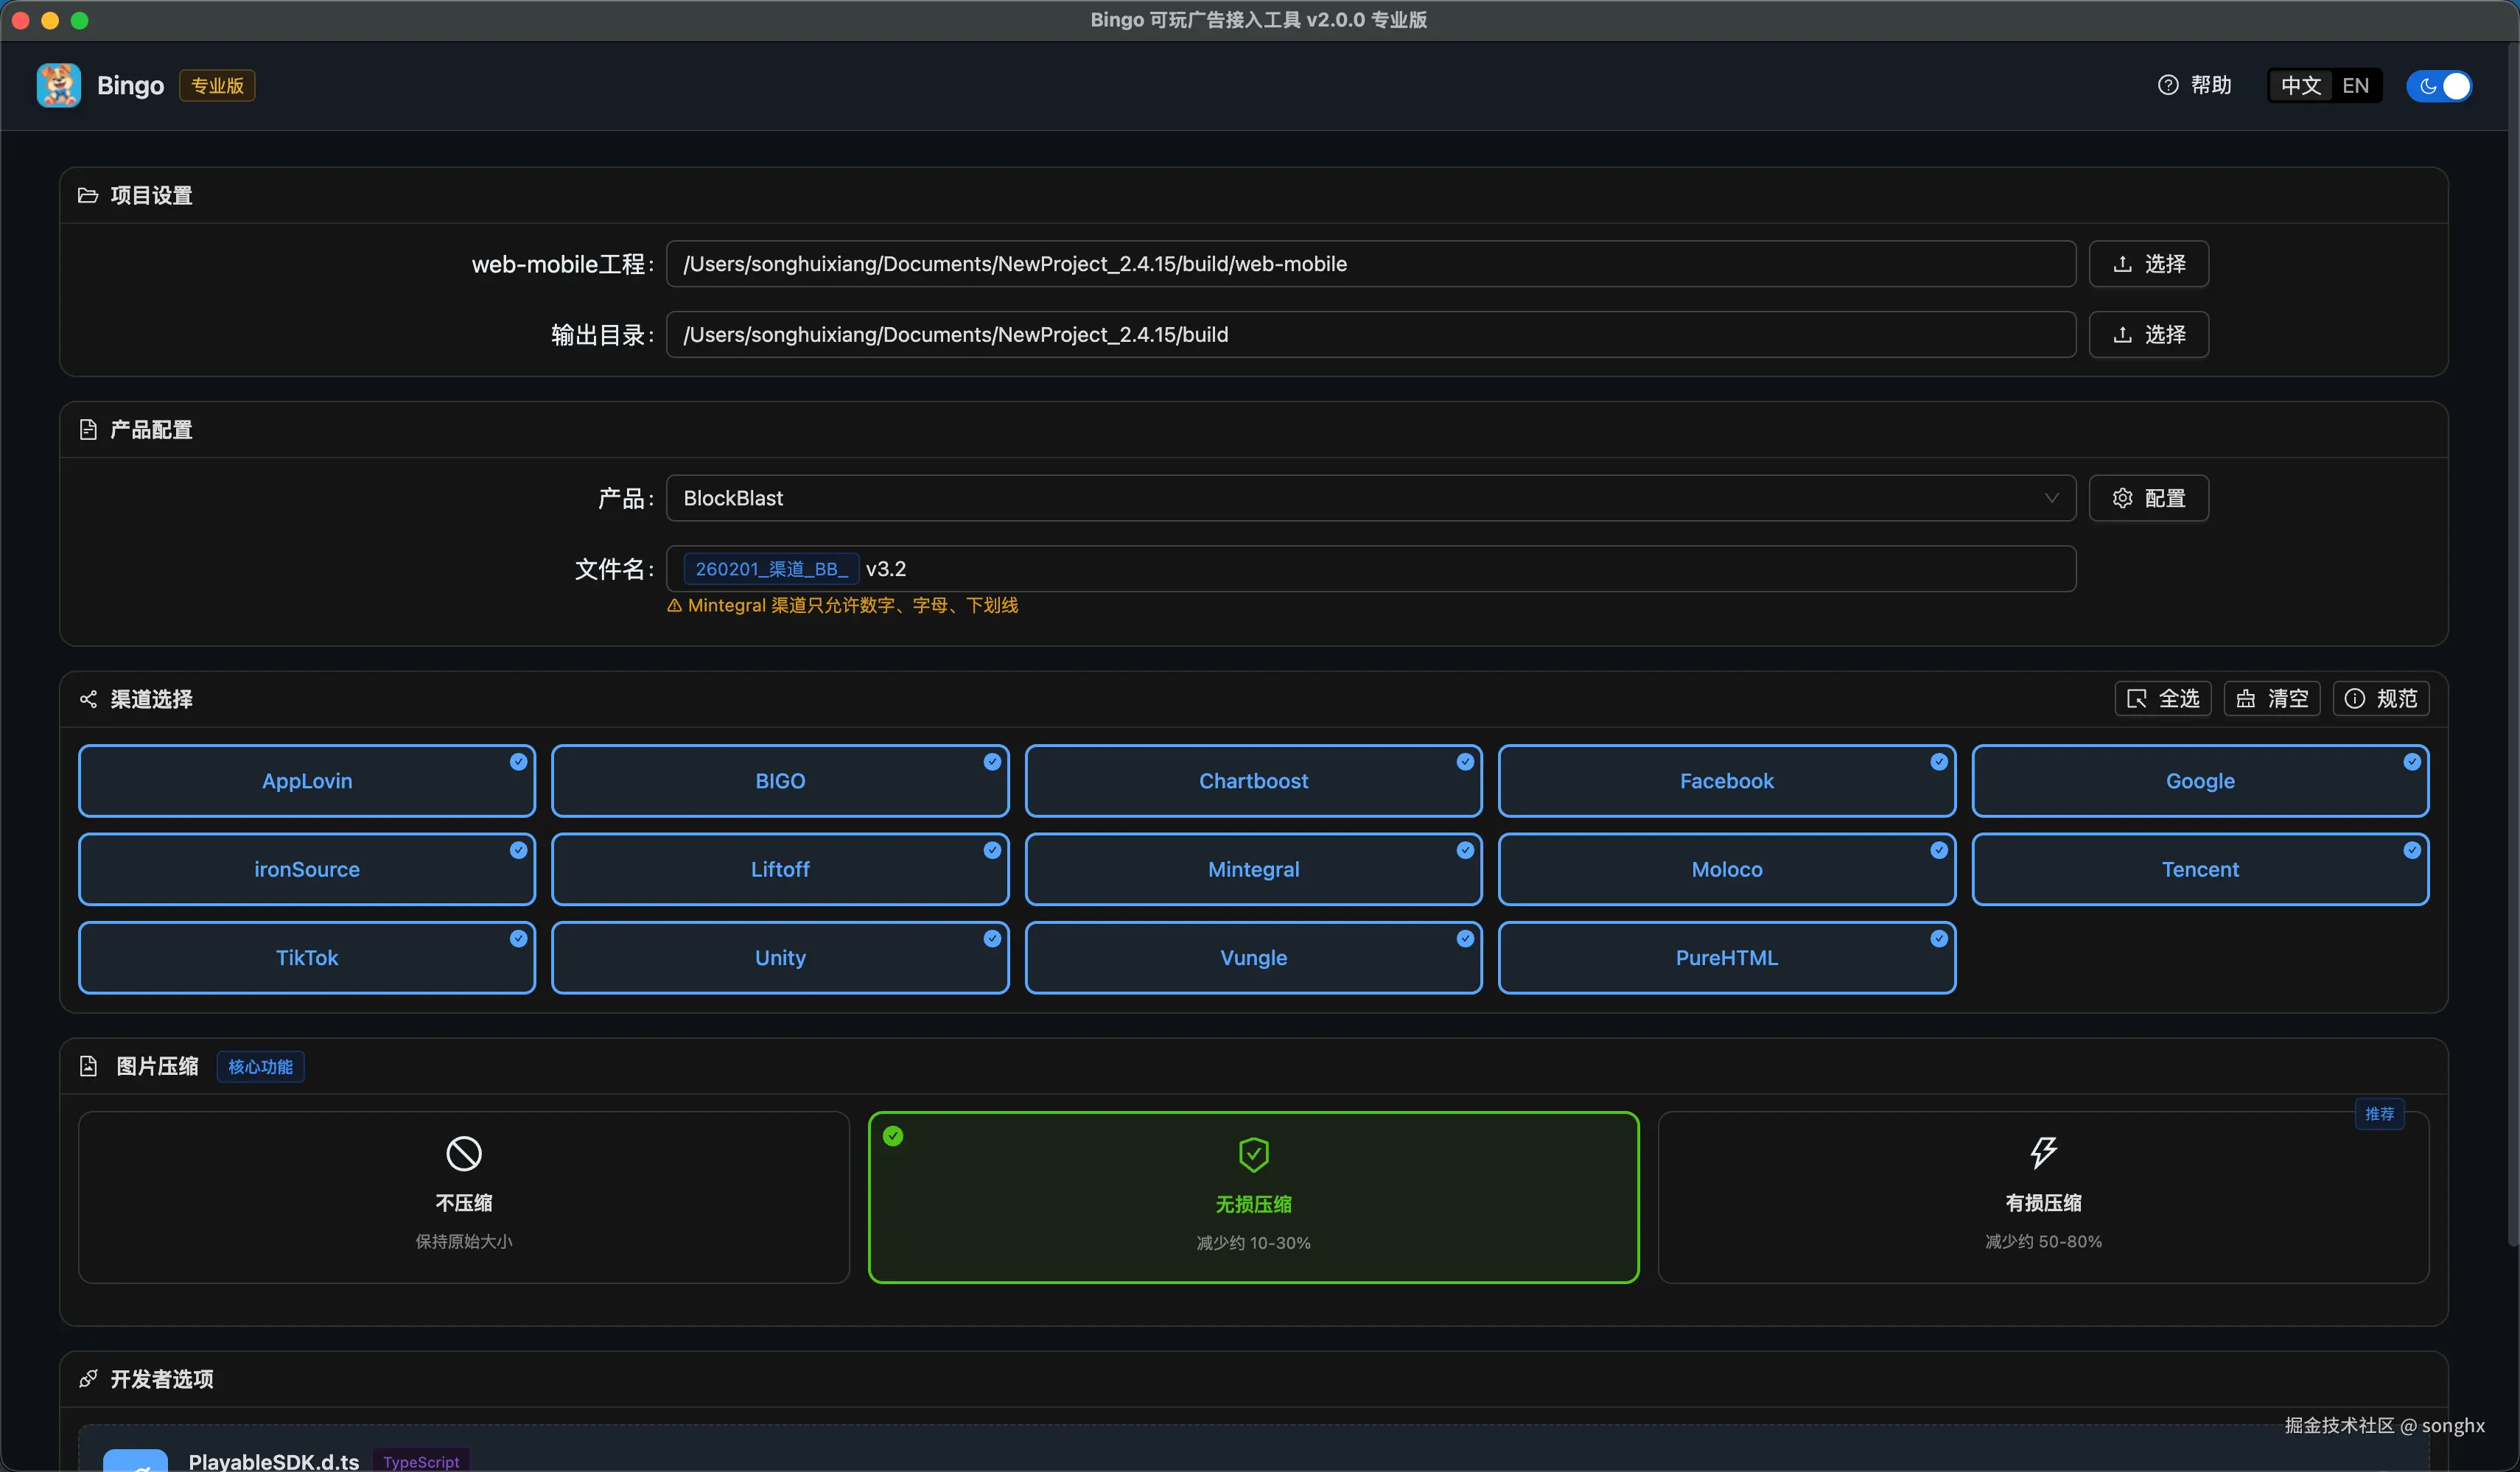This screenshot has width=2520, height=1472.
Task: Click the 产品配置 document icon
Action: click(x=88, y=430)
